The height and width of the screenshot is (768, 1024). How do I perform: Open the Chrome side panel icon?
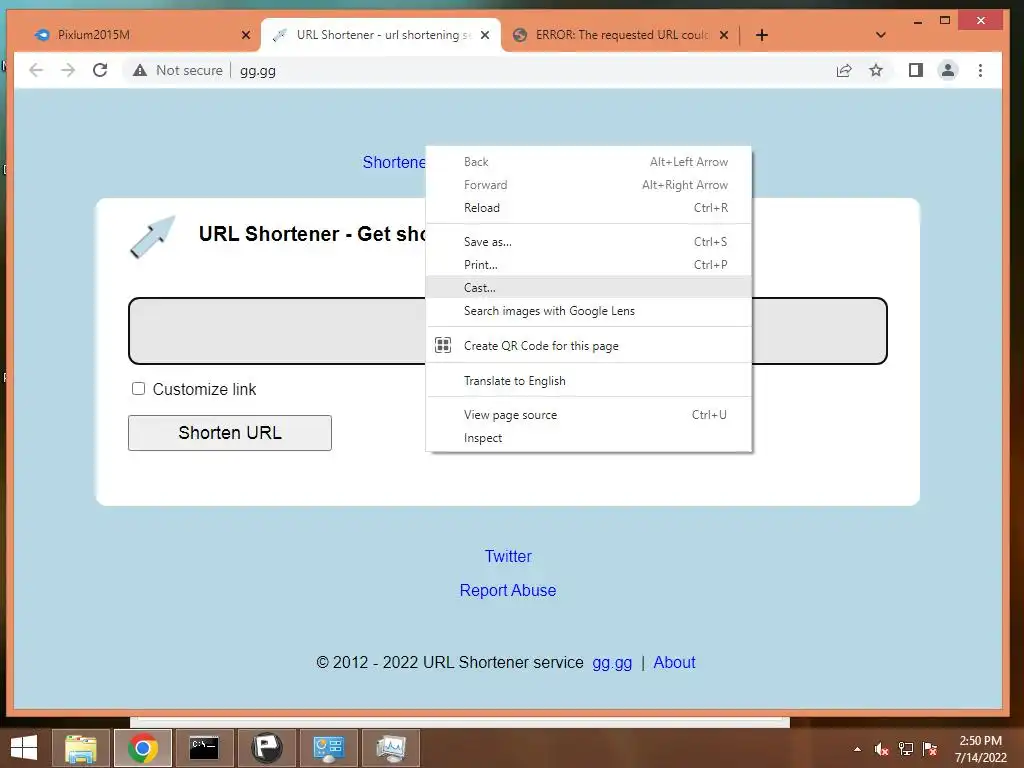pyautogui.click(x=916, y=70)
